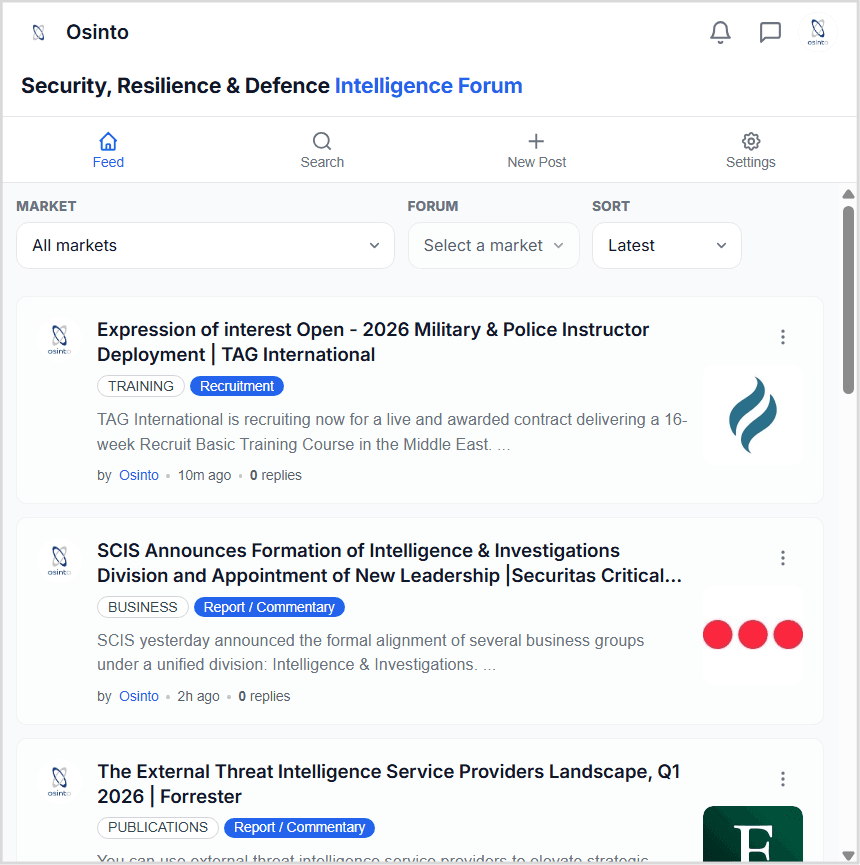Open the SCIS Announces Formation post title
This screenshot has width=860, height=865.
pos(389,563)
